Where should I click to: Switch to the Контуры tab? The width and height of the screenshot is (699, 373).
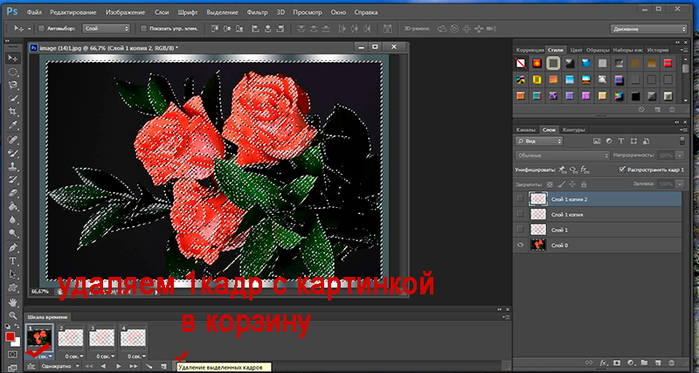click(573, 130)
